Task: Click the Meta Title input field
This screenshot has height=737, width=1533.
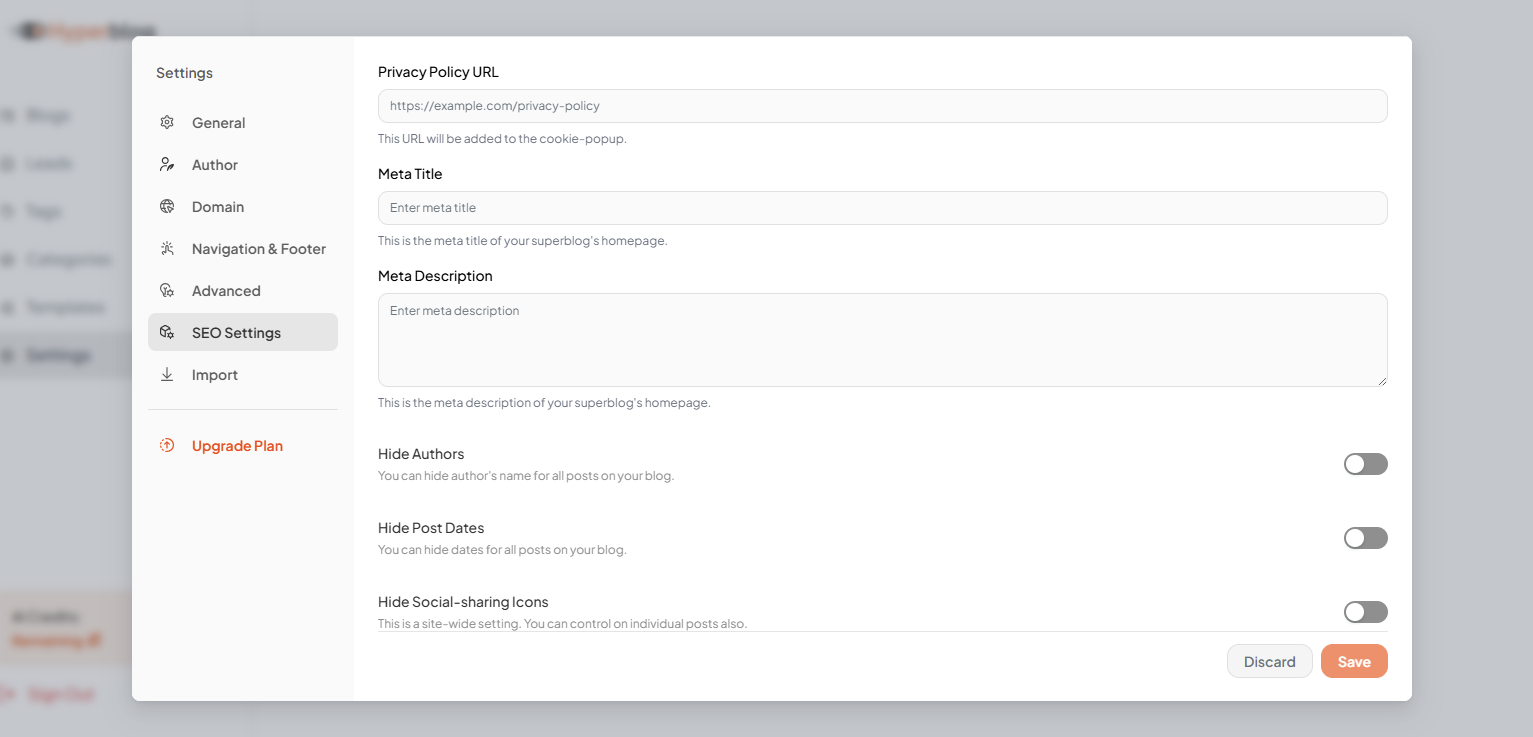Action: tap(882, 207)
